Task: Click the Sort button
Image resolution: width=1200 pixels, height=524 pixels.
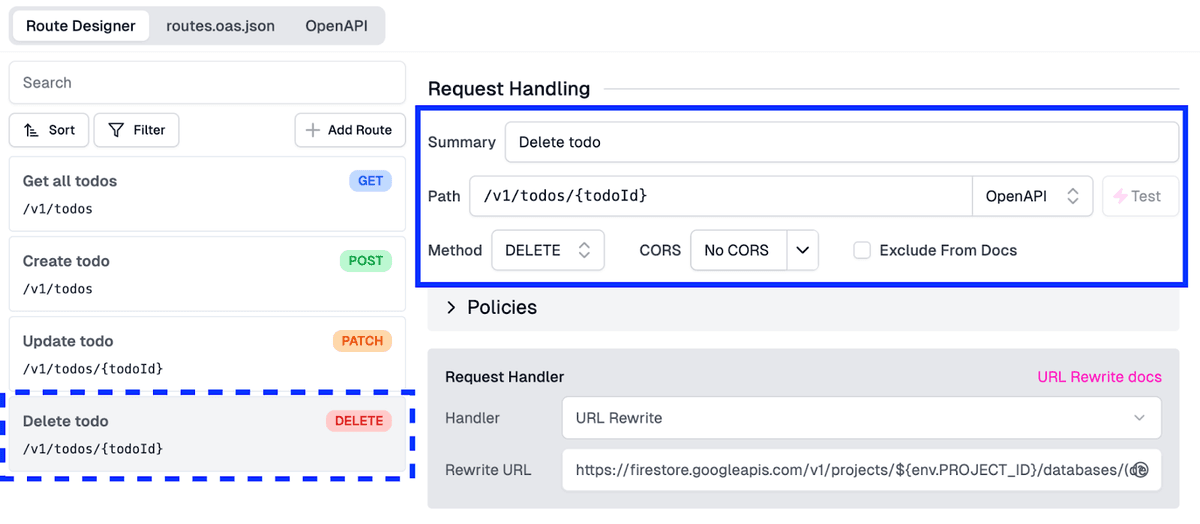Action: click(49, 130)
